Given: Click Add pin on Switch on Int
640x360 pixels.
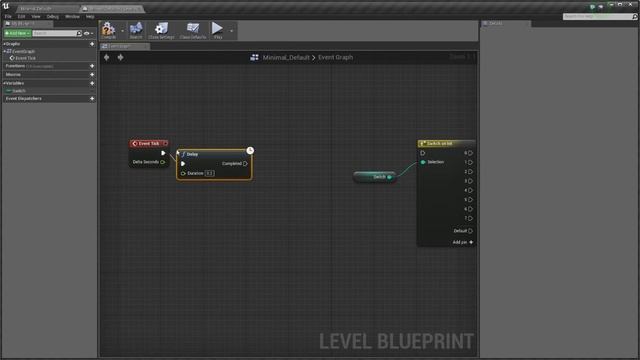Looking at the screenshot, I should click(x=462, y=242).
